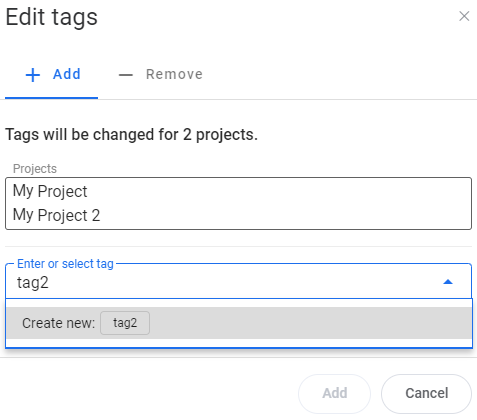Switch to the Remove tab label
Image resolution: width=477 pixels, height=420 pixels.
(174, 74)
